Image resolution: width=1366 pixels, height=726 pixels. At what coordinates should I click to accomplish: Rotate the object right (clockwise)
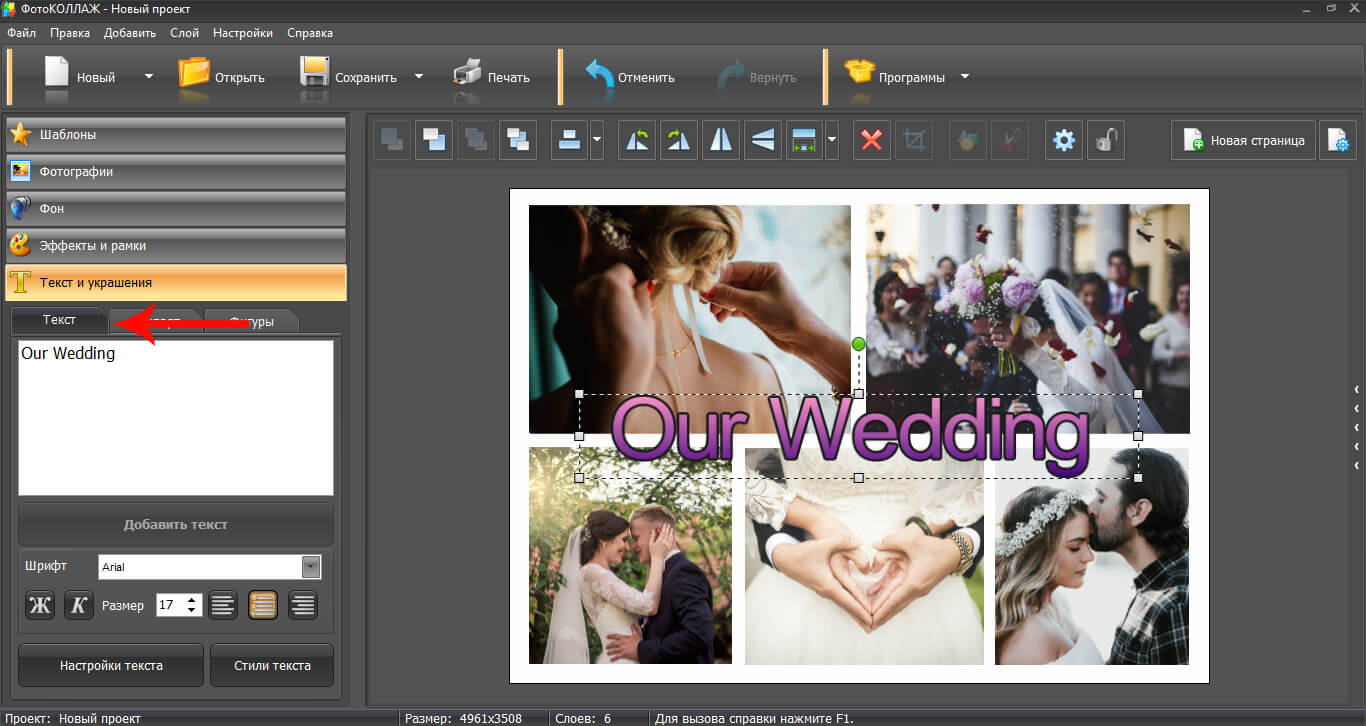[x=679, y=140]
